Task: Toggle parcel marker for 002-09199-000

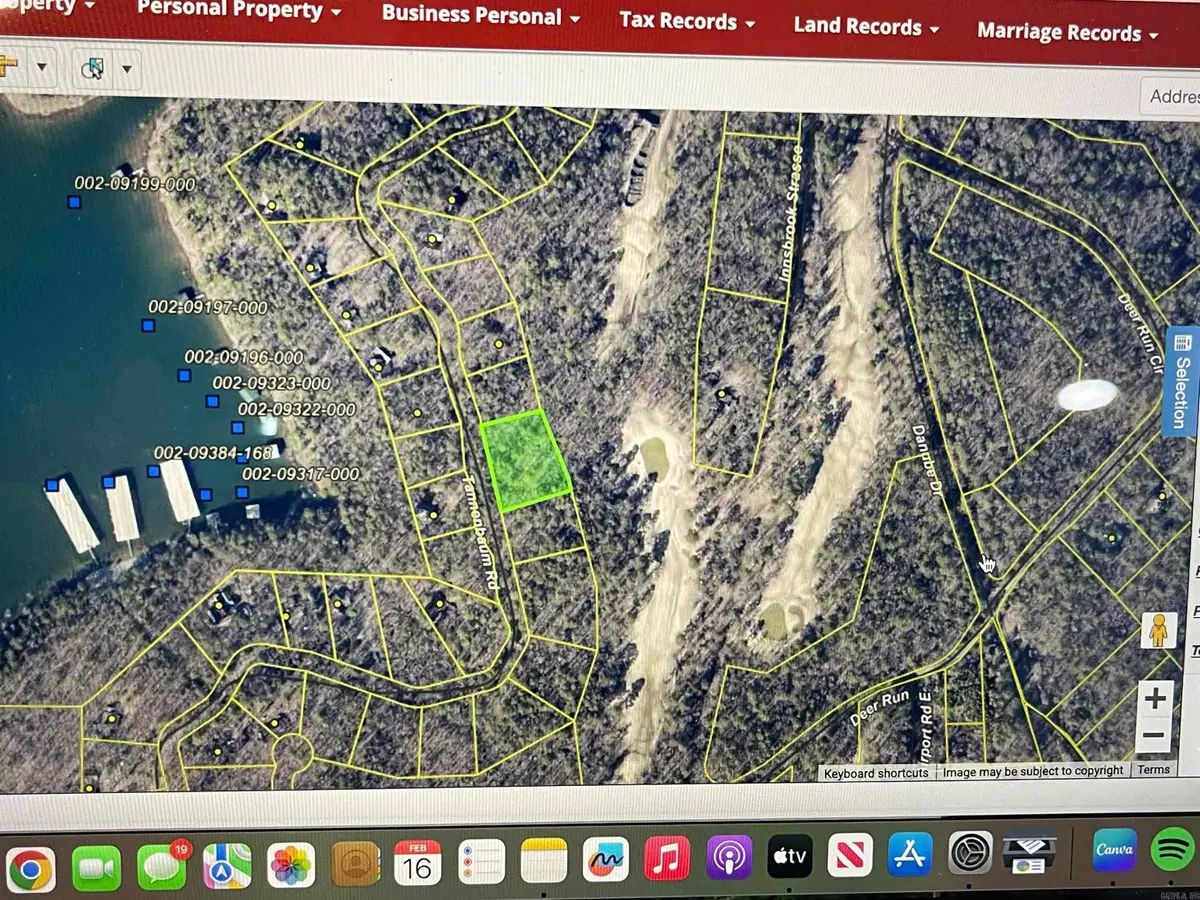Action: tap(73, 203)
